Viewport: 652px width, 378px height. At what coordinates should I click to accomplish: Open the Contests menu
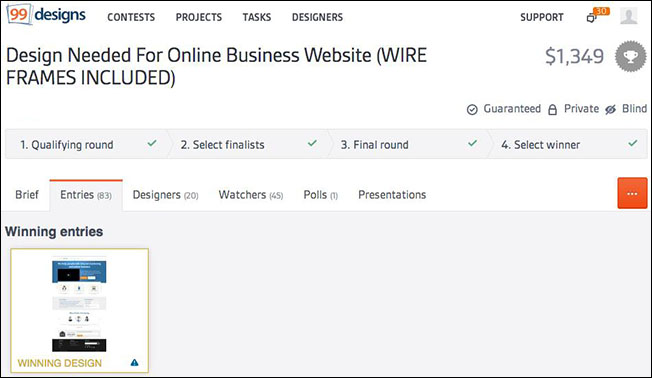[131, 17]
